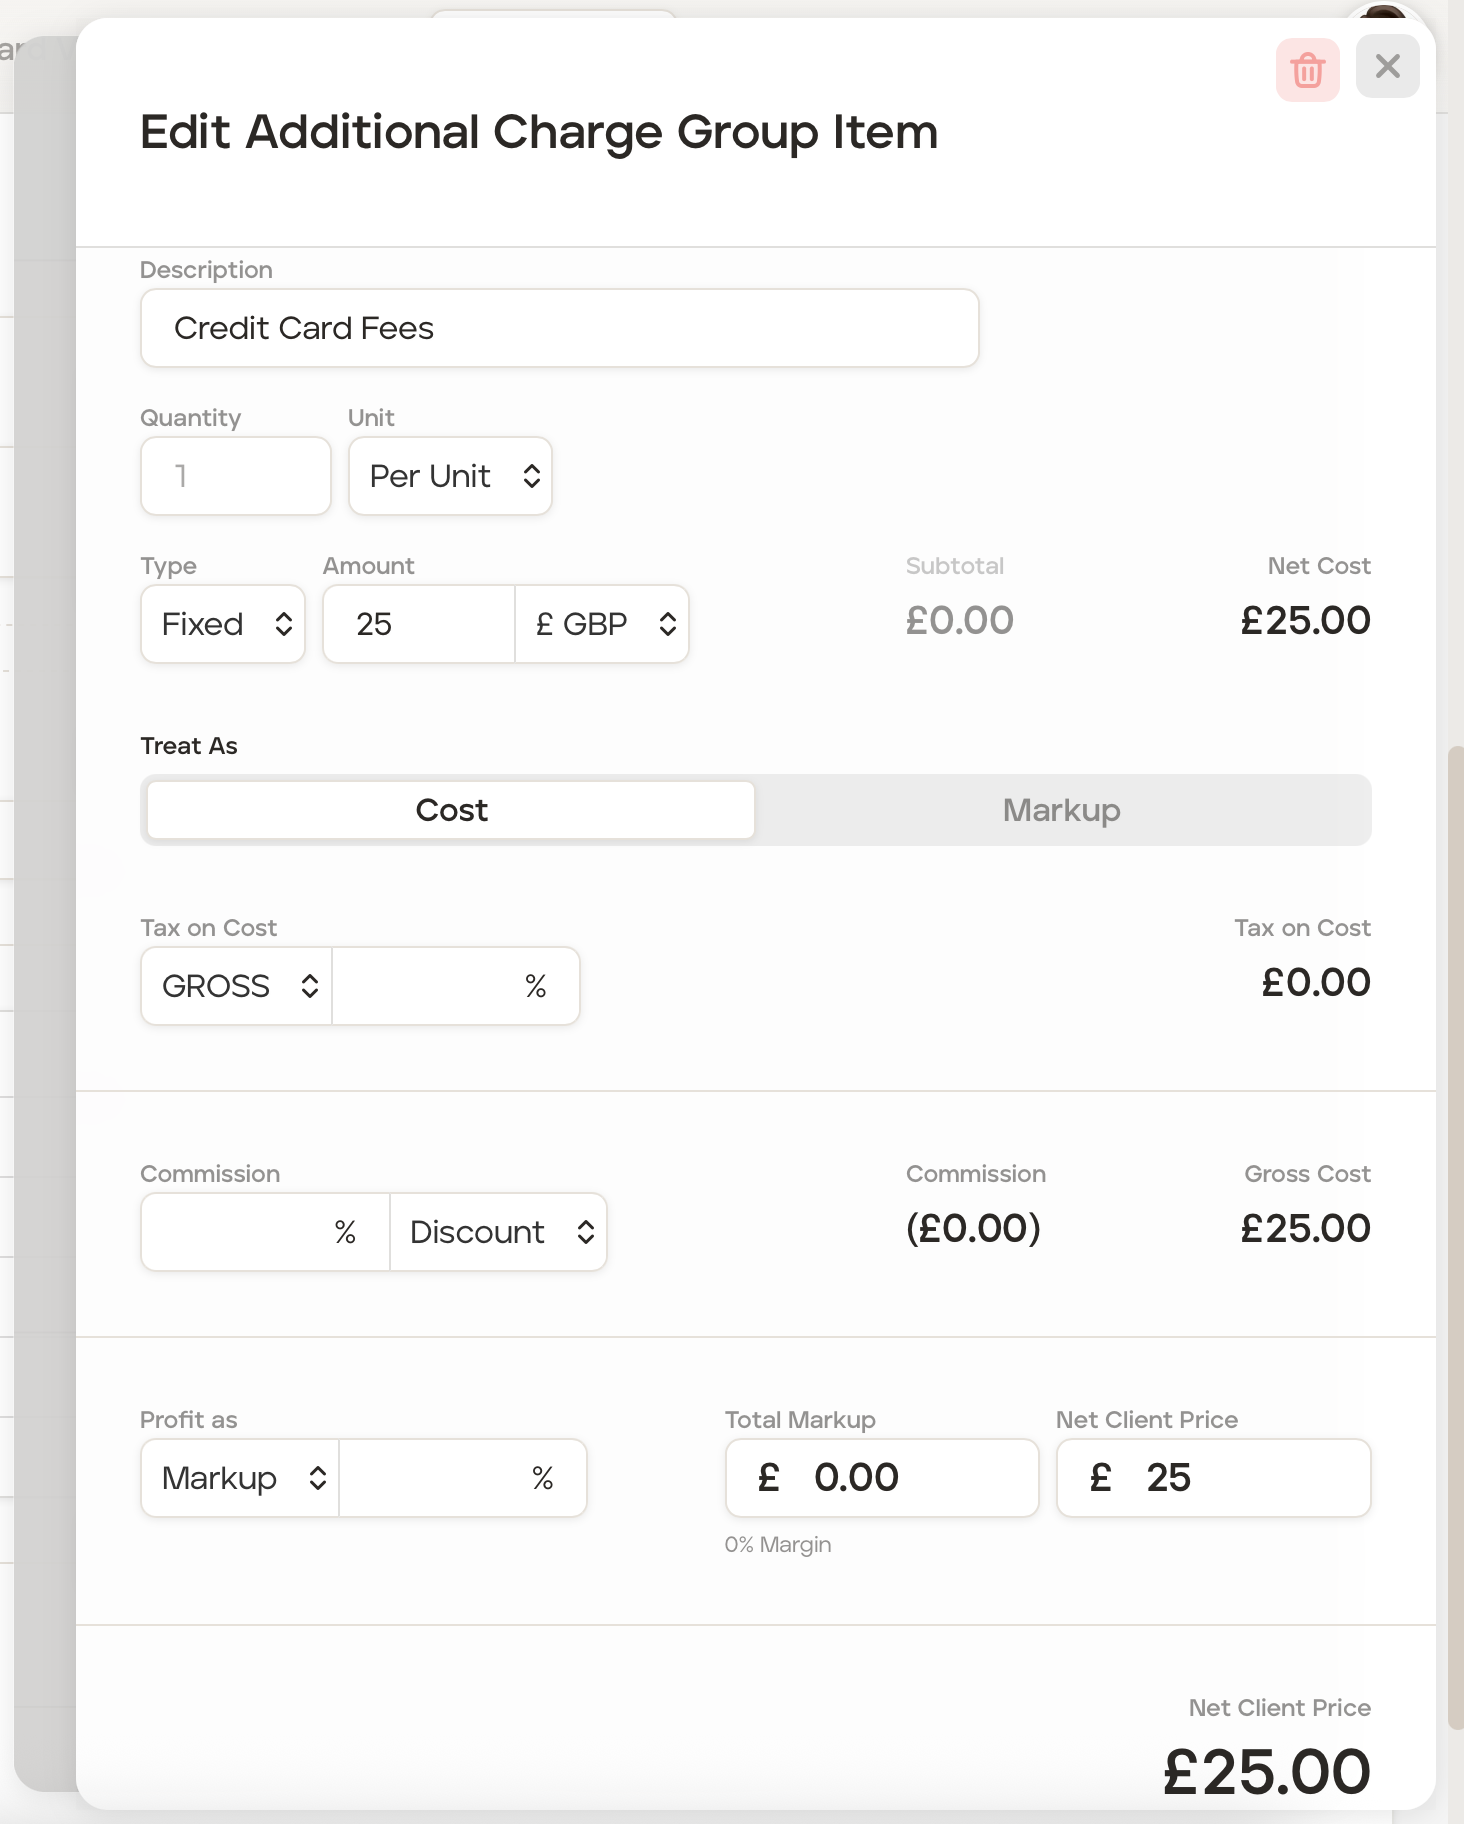This screenshot has height=1824, width=1464.
Task: Close the Edit Additional Charge dialog
Action: point(1387,67)
